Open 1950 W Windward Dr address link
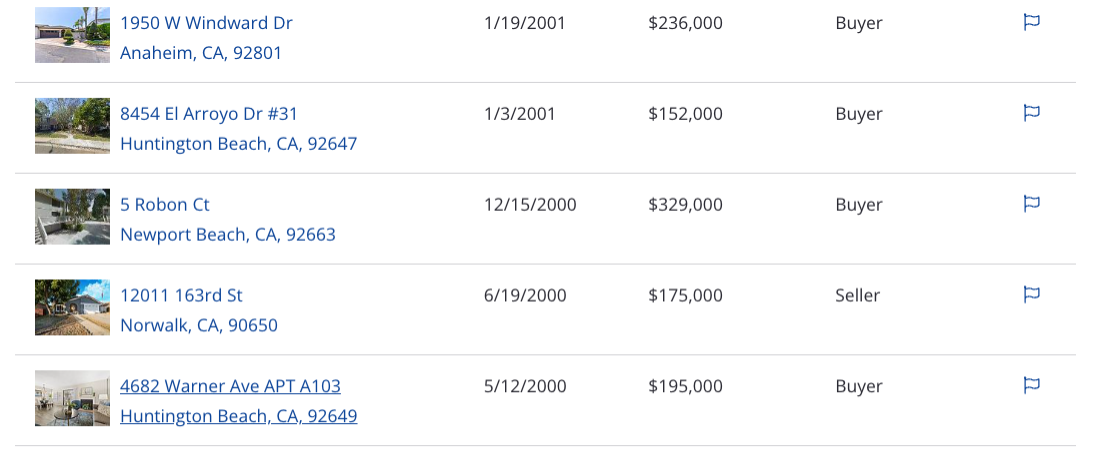This screenshot has width=1094, height=455. [206, 23]
